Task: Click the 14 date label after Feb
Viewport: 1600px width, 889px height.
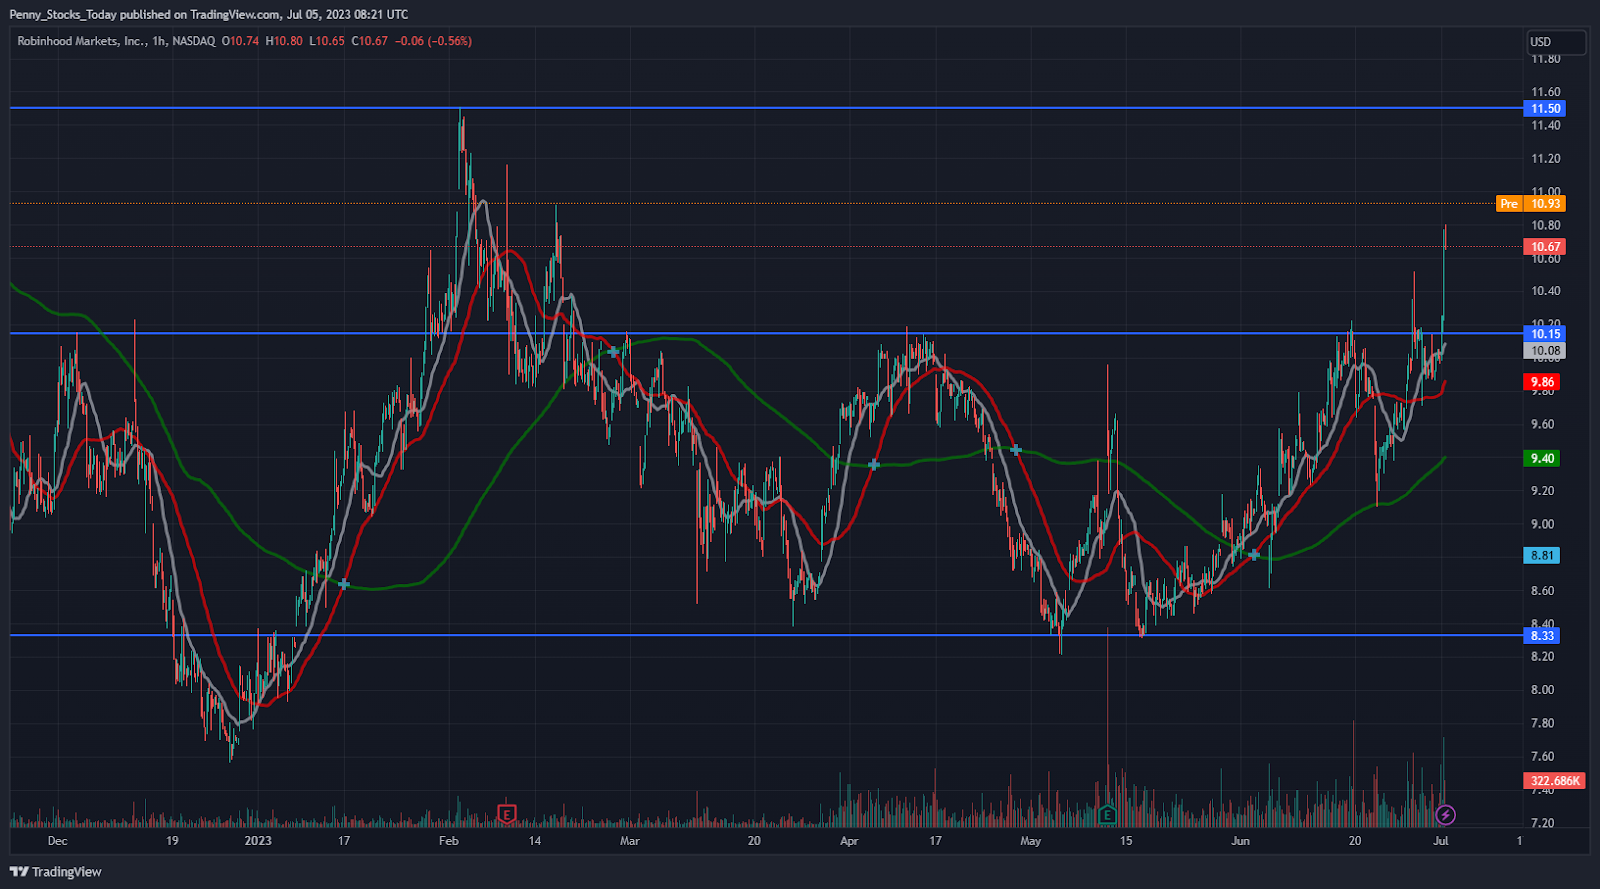Action: point(535,841)
